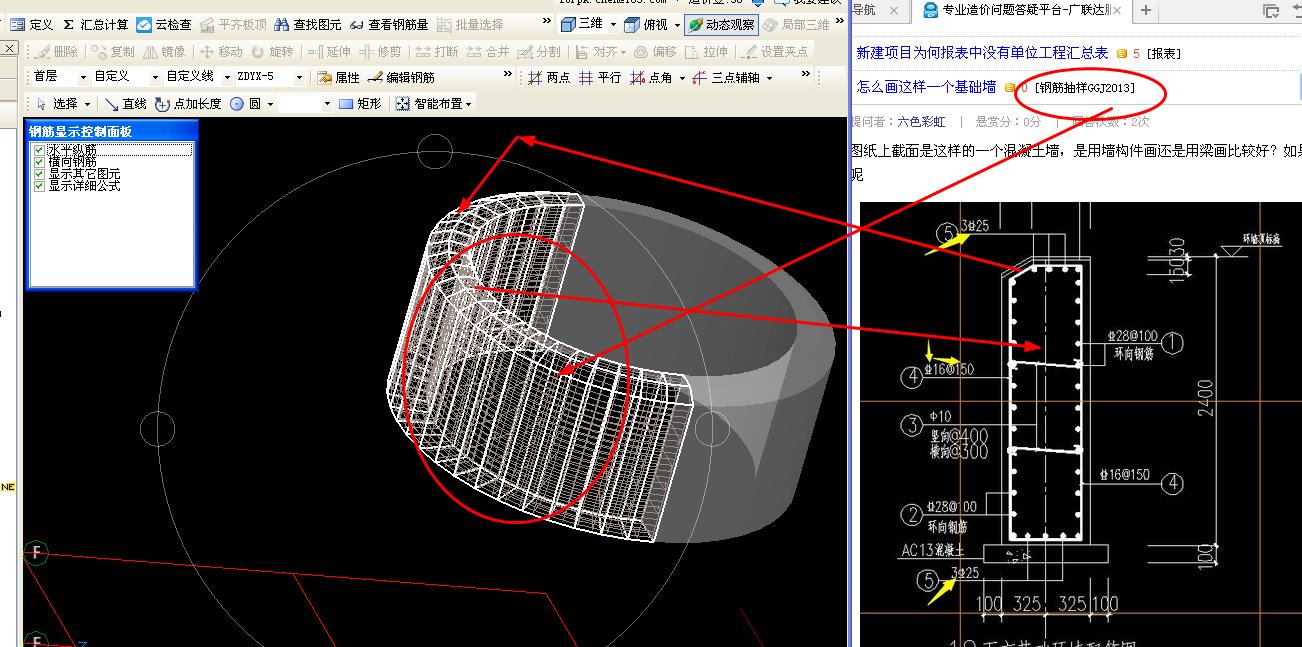1302x647 pixels.
Task: Click 偏移 offset tool
Action: (x=655, y=51)
